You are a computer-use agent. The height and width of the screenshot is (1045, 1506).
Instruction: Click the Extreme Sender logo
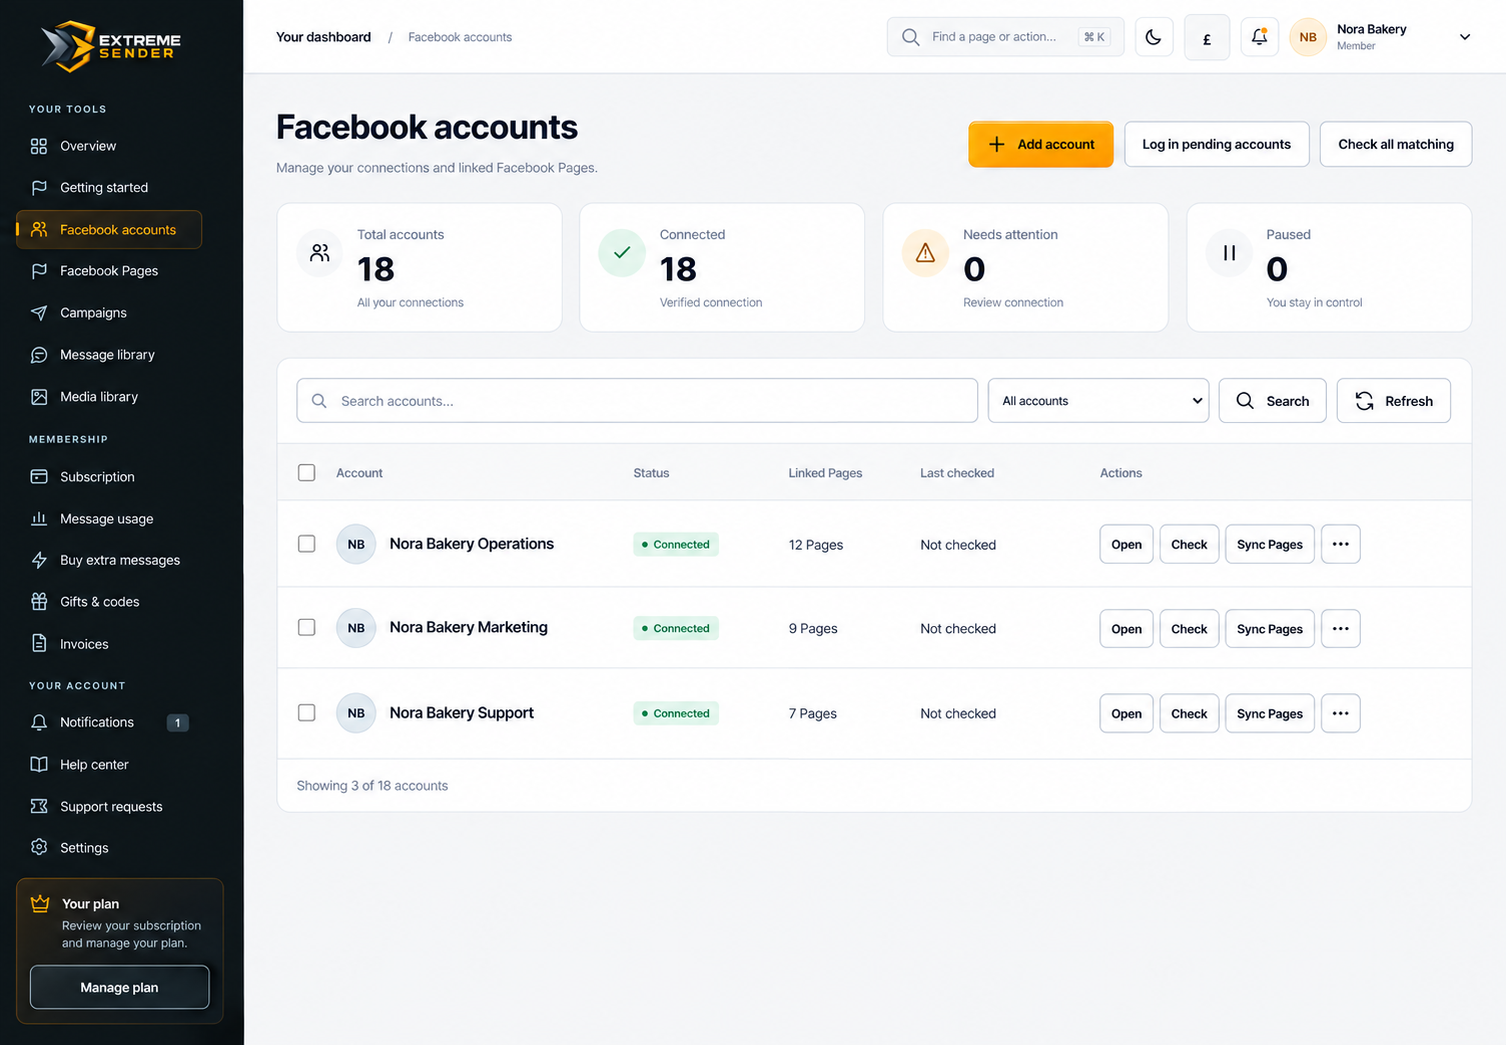[111, 46]
